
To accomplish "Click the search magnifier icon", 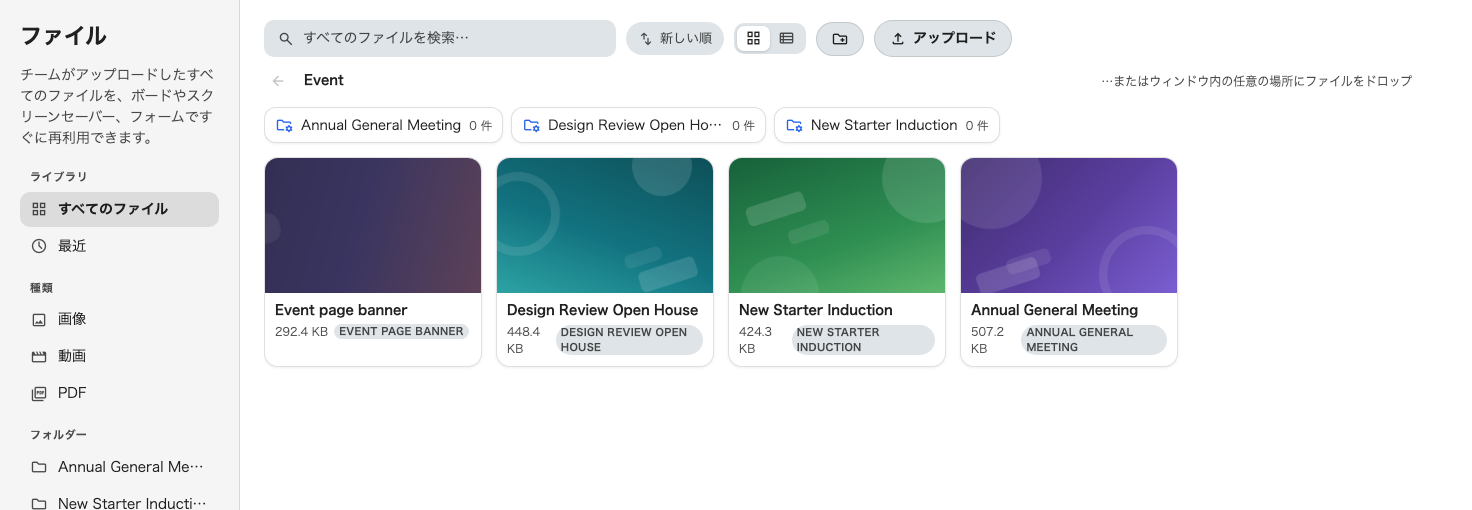I will [286, 39].
